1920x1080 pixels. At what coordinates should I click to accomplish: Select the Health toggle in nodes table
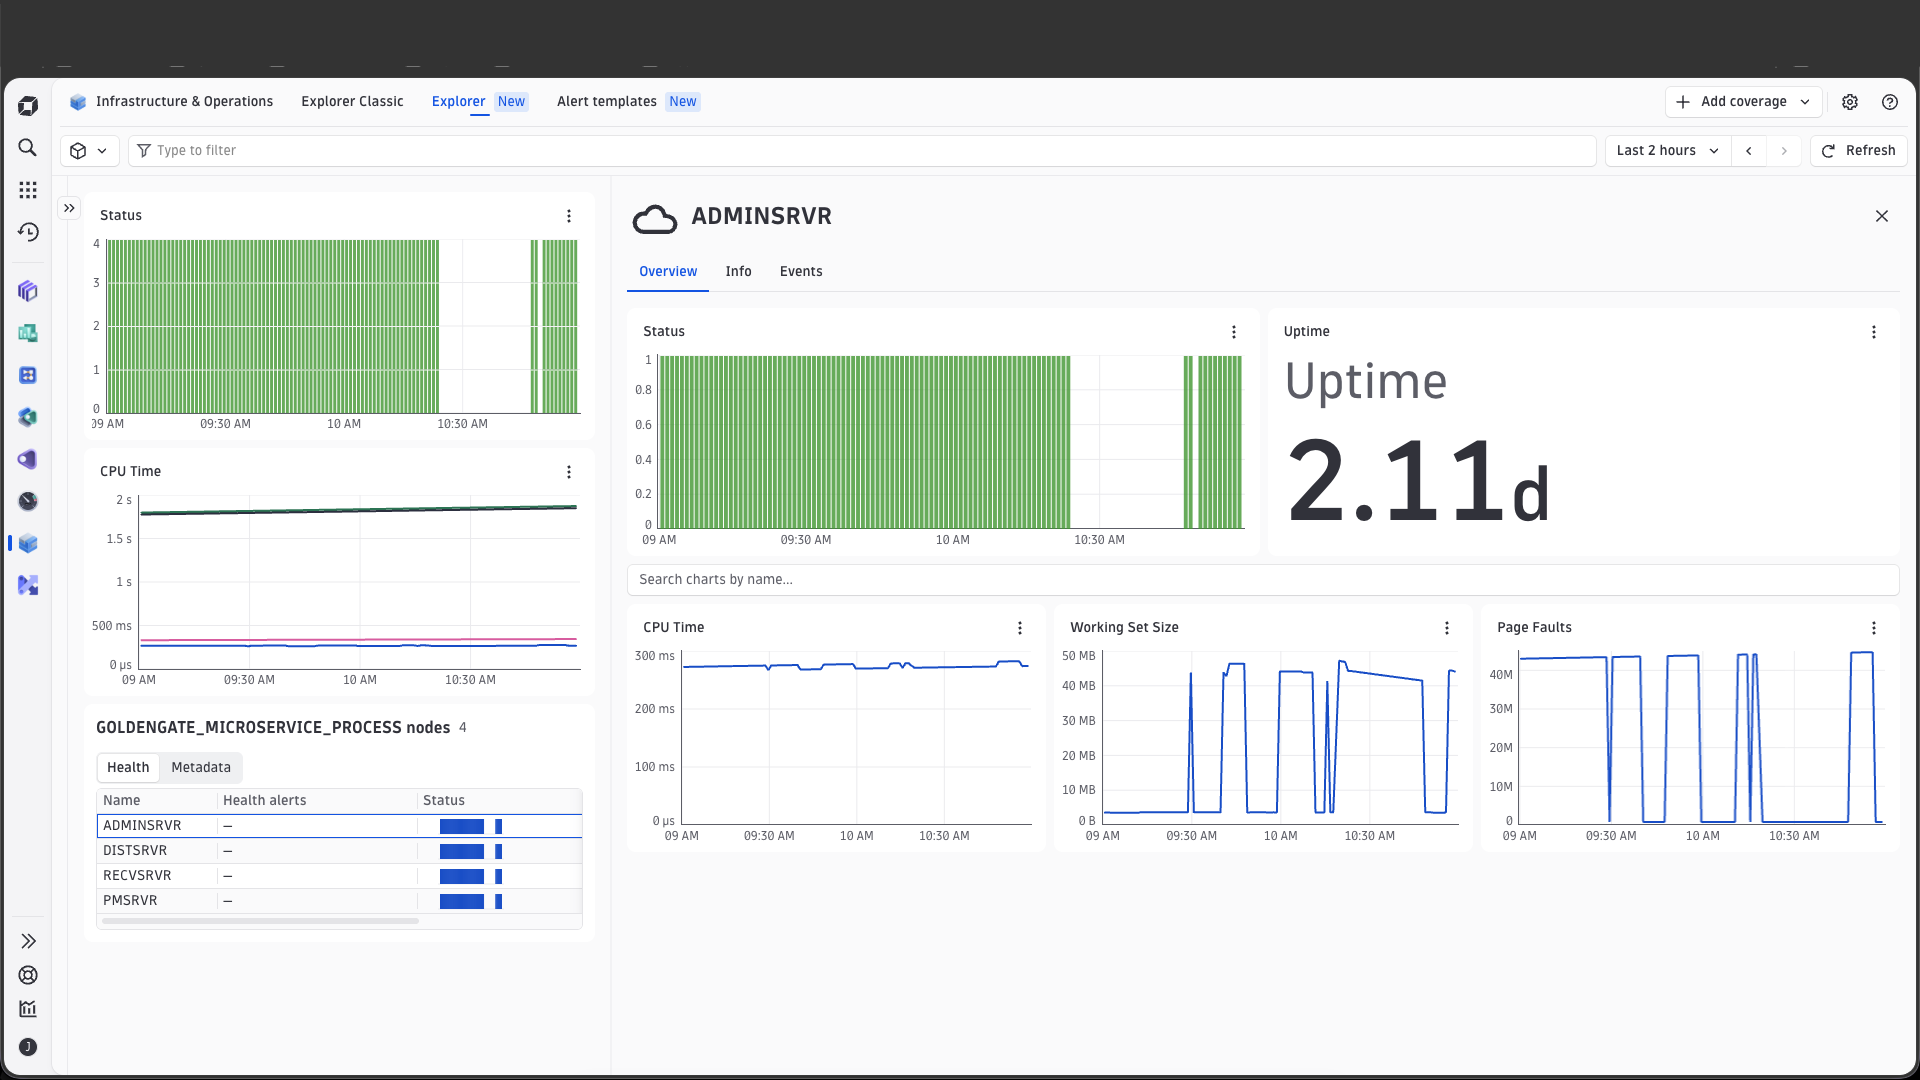(x=128, y=768)
